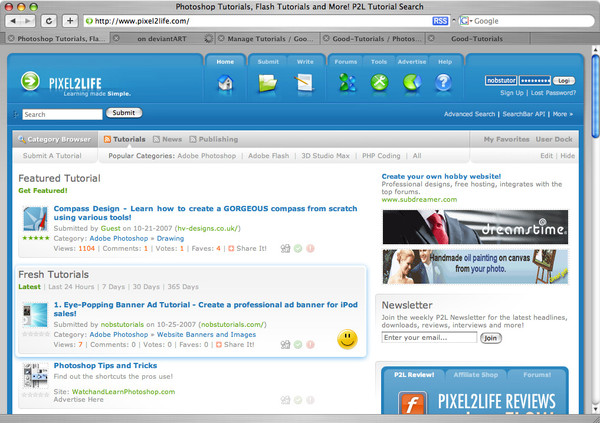Expand the More link in the search bar
The image size is (600, 423).
click(x=562, y=114)
